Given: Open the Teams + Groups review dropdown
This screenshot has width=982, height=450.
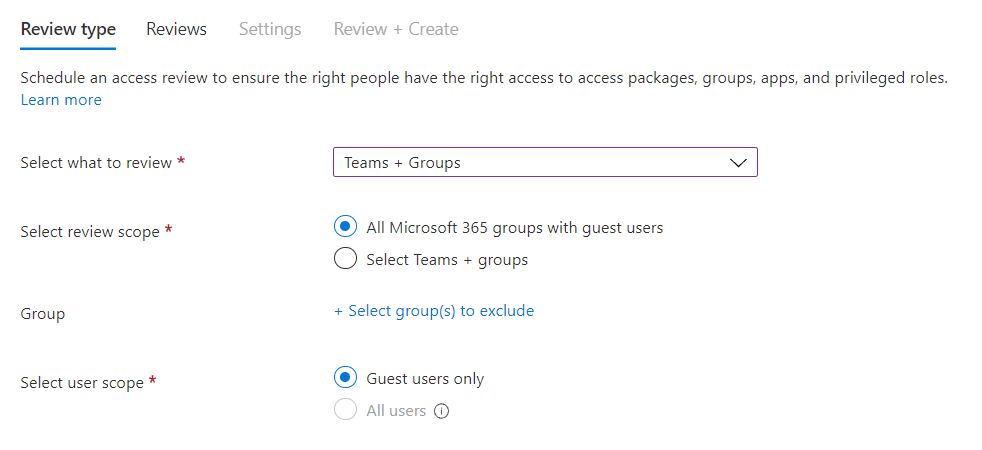Looking at the screenshot, I should pos(545,162).
